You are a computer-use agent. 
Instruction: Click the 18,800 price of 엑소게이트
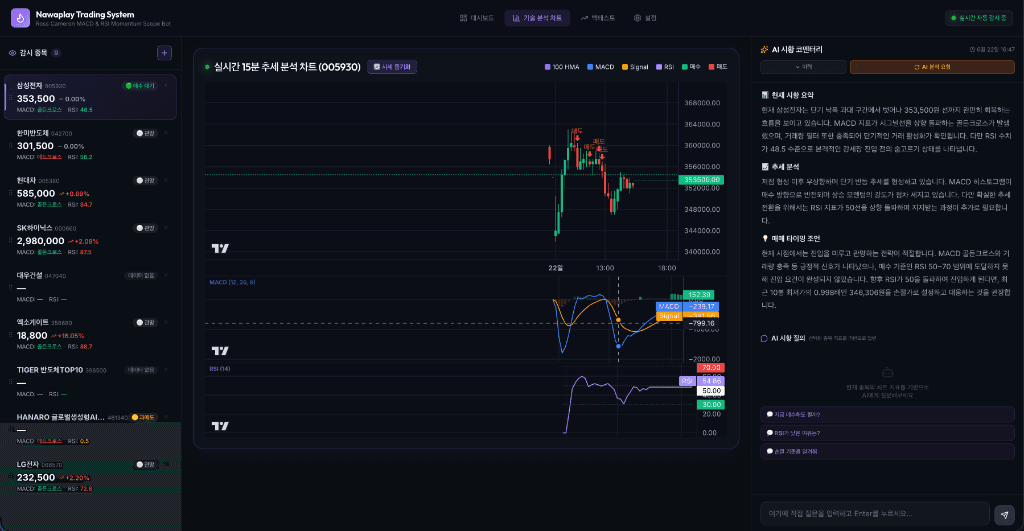pos(32,335)
